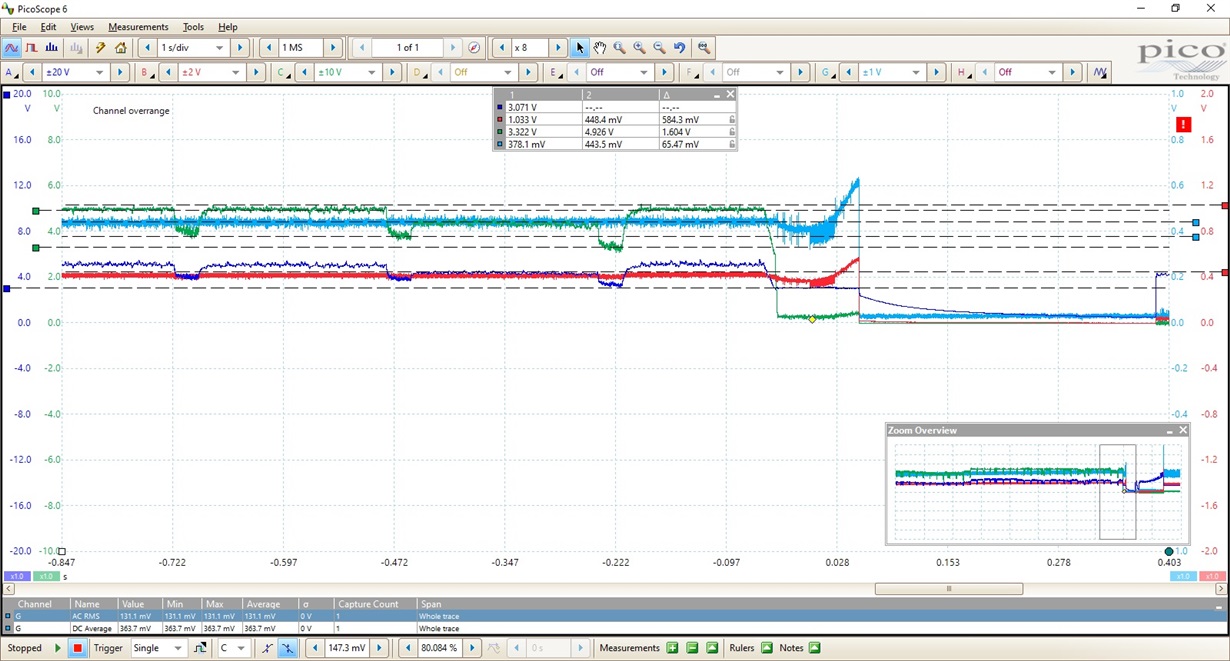Image resolution: width=1230 pixels, height=661 pixels.
Task: Toggle lock on the 1.604 V ruler row
Action: [x=732, y=132]
